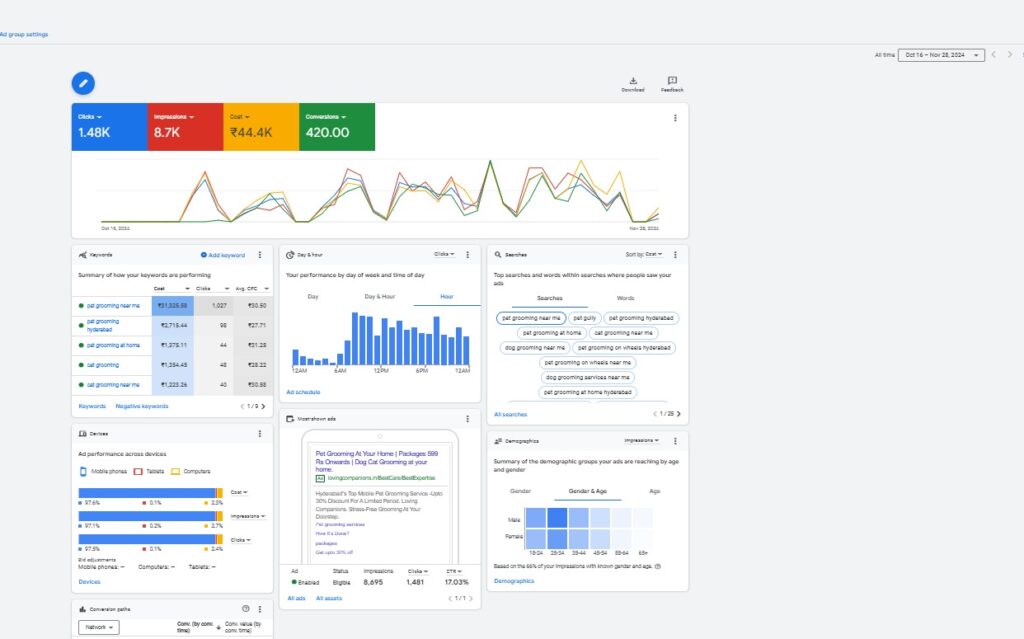
Task: Open the Keywords card three-dot menu
Action: point(260,255)
